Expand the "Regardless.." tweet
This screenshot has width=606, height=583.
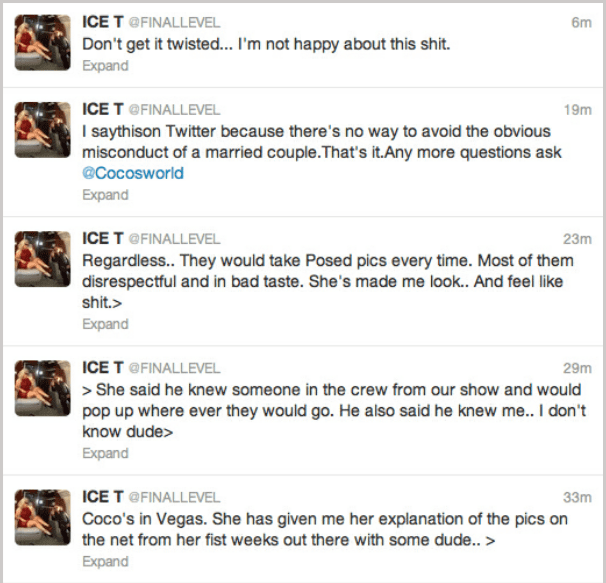tap(105, 324)
